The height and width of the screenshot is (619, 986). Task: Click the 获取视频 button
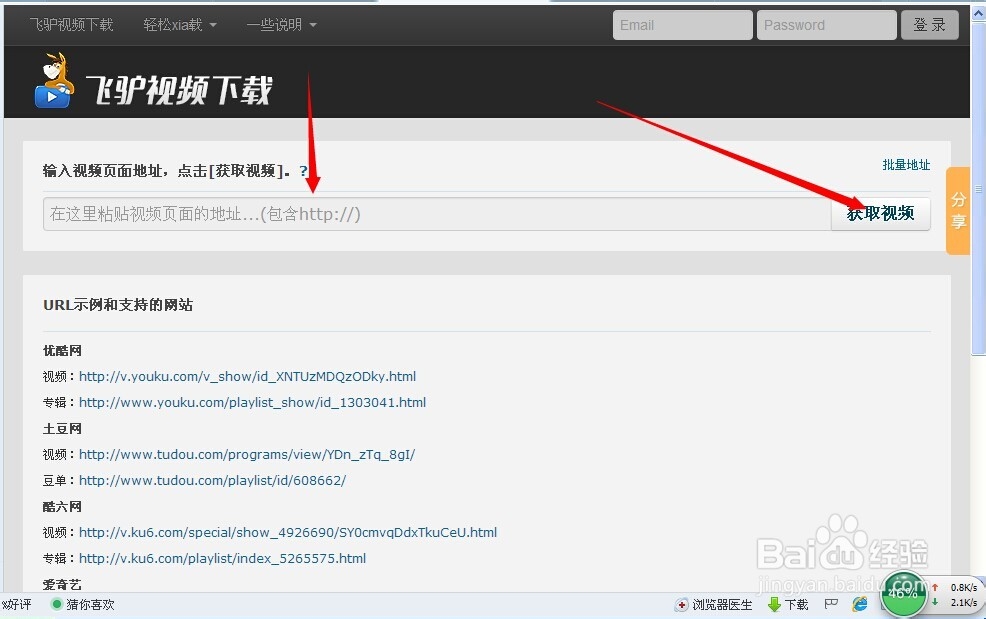[x=880, y=214]
